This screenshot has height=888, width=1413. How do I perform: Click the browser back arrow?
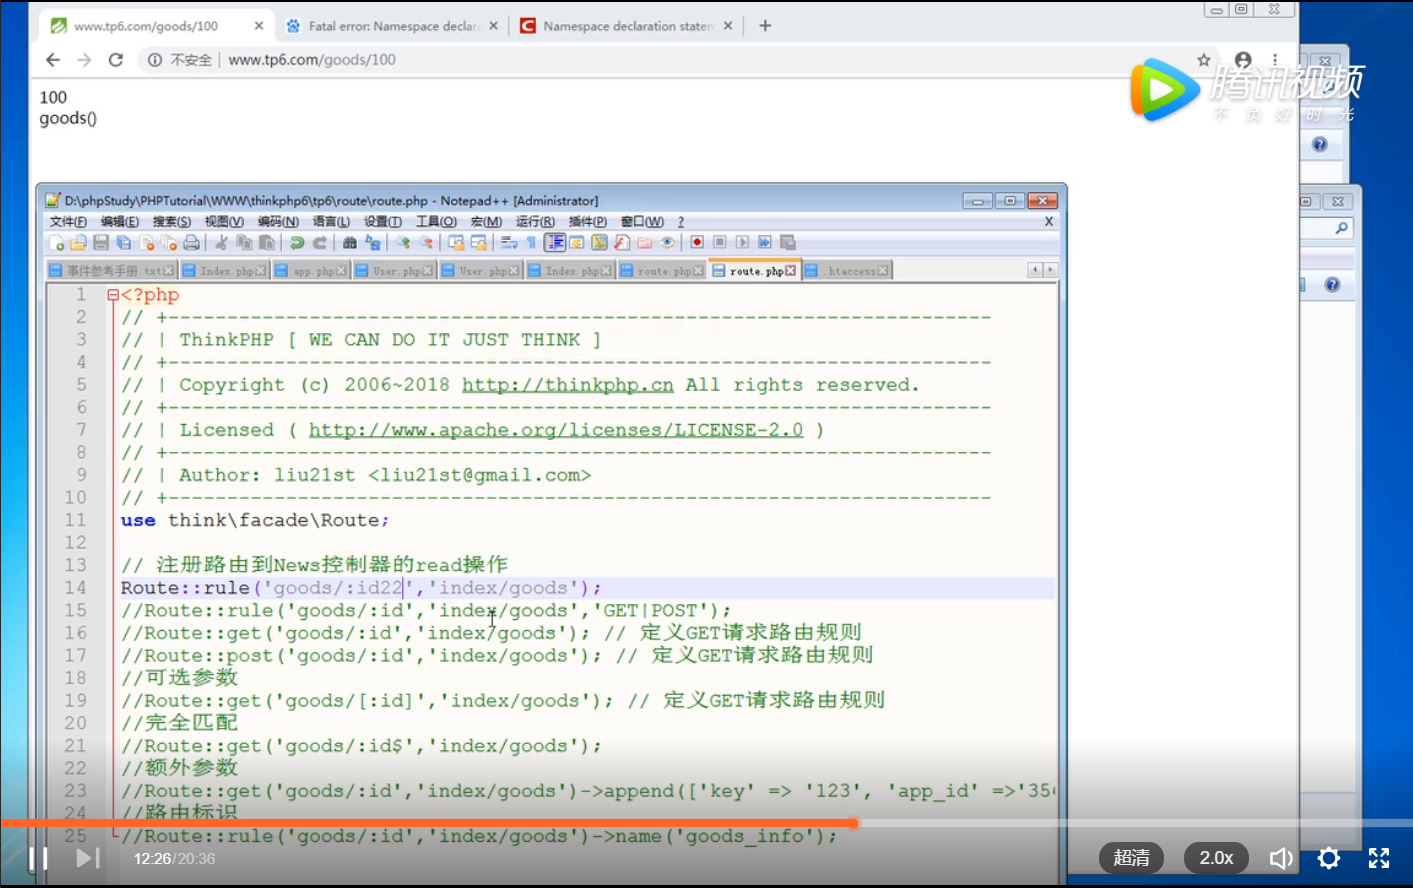click(x=53, y=60)
